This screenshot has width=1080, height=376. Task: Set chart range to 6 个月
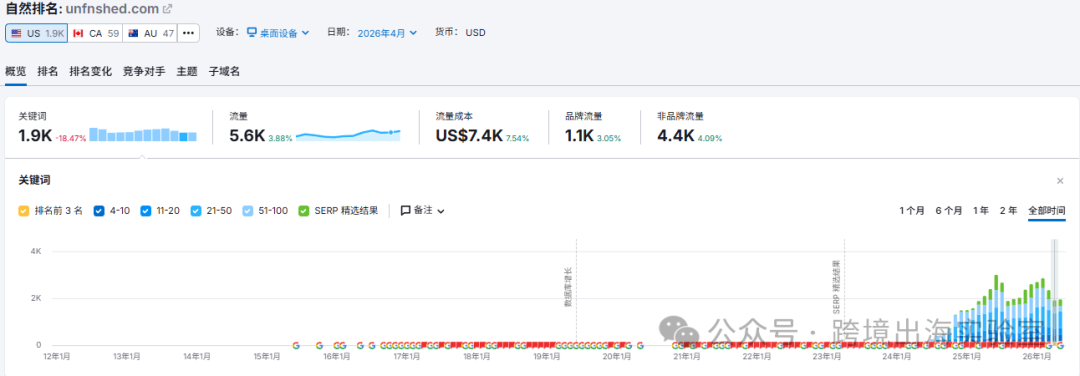coord(948,211)
